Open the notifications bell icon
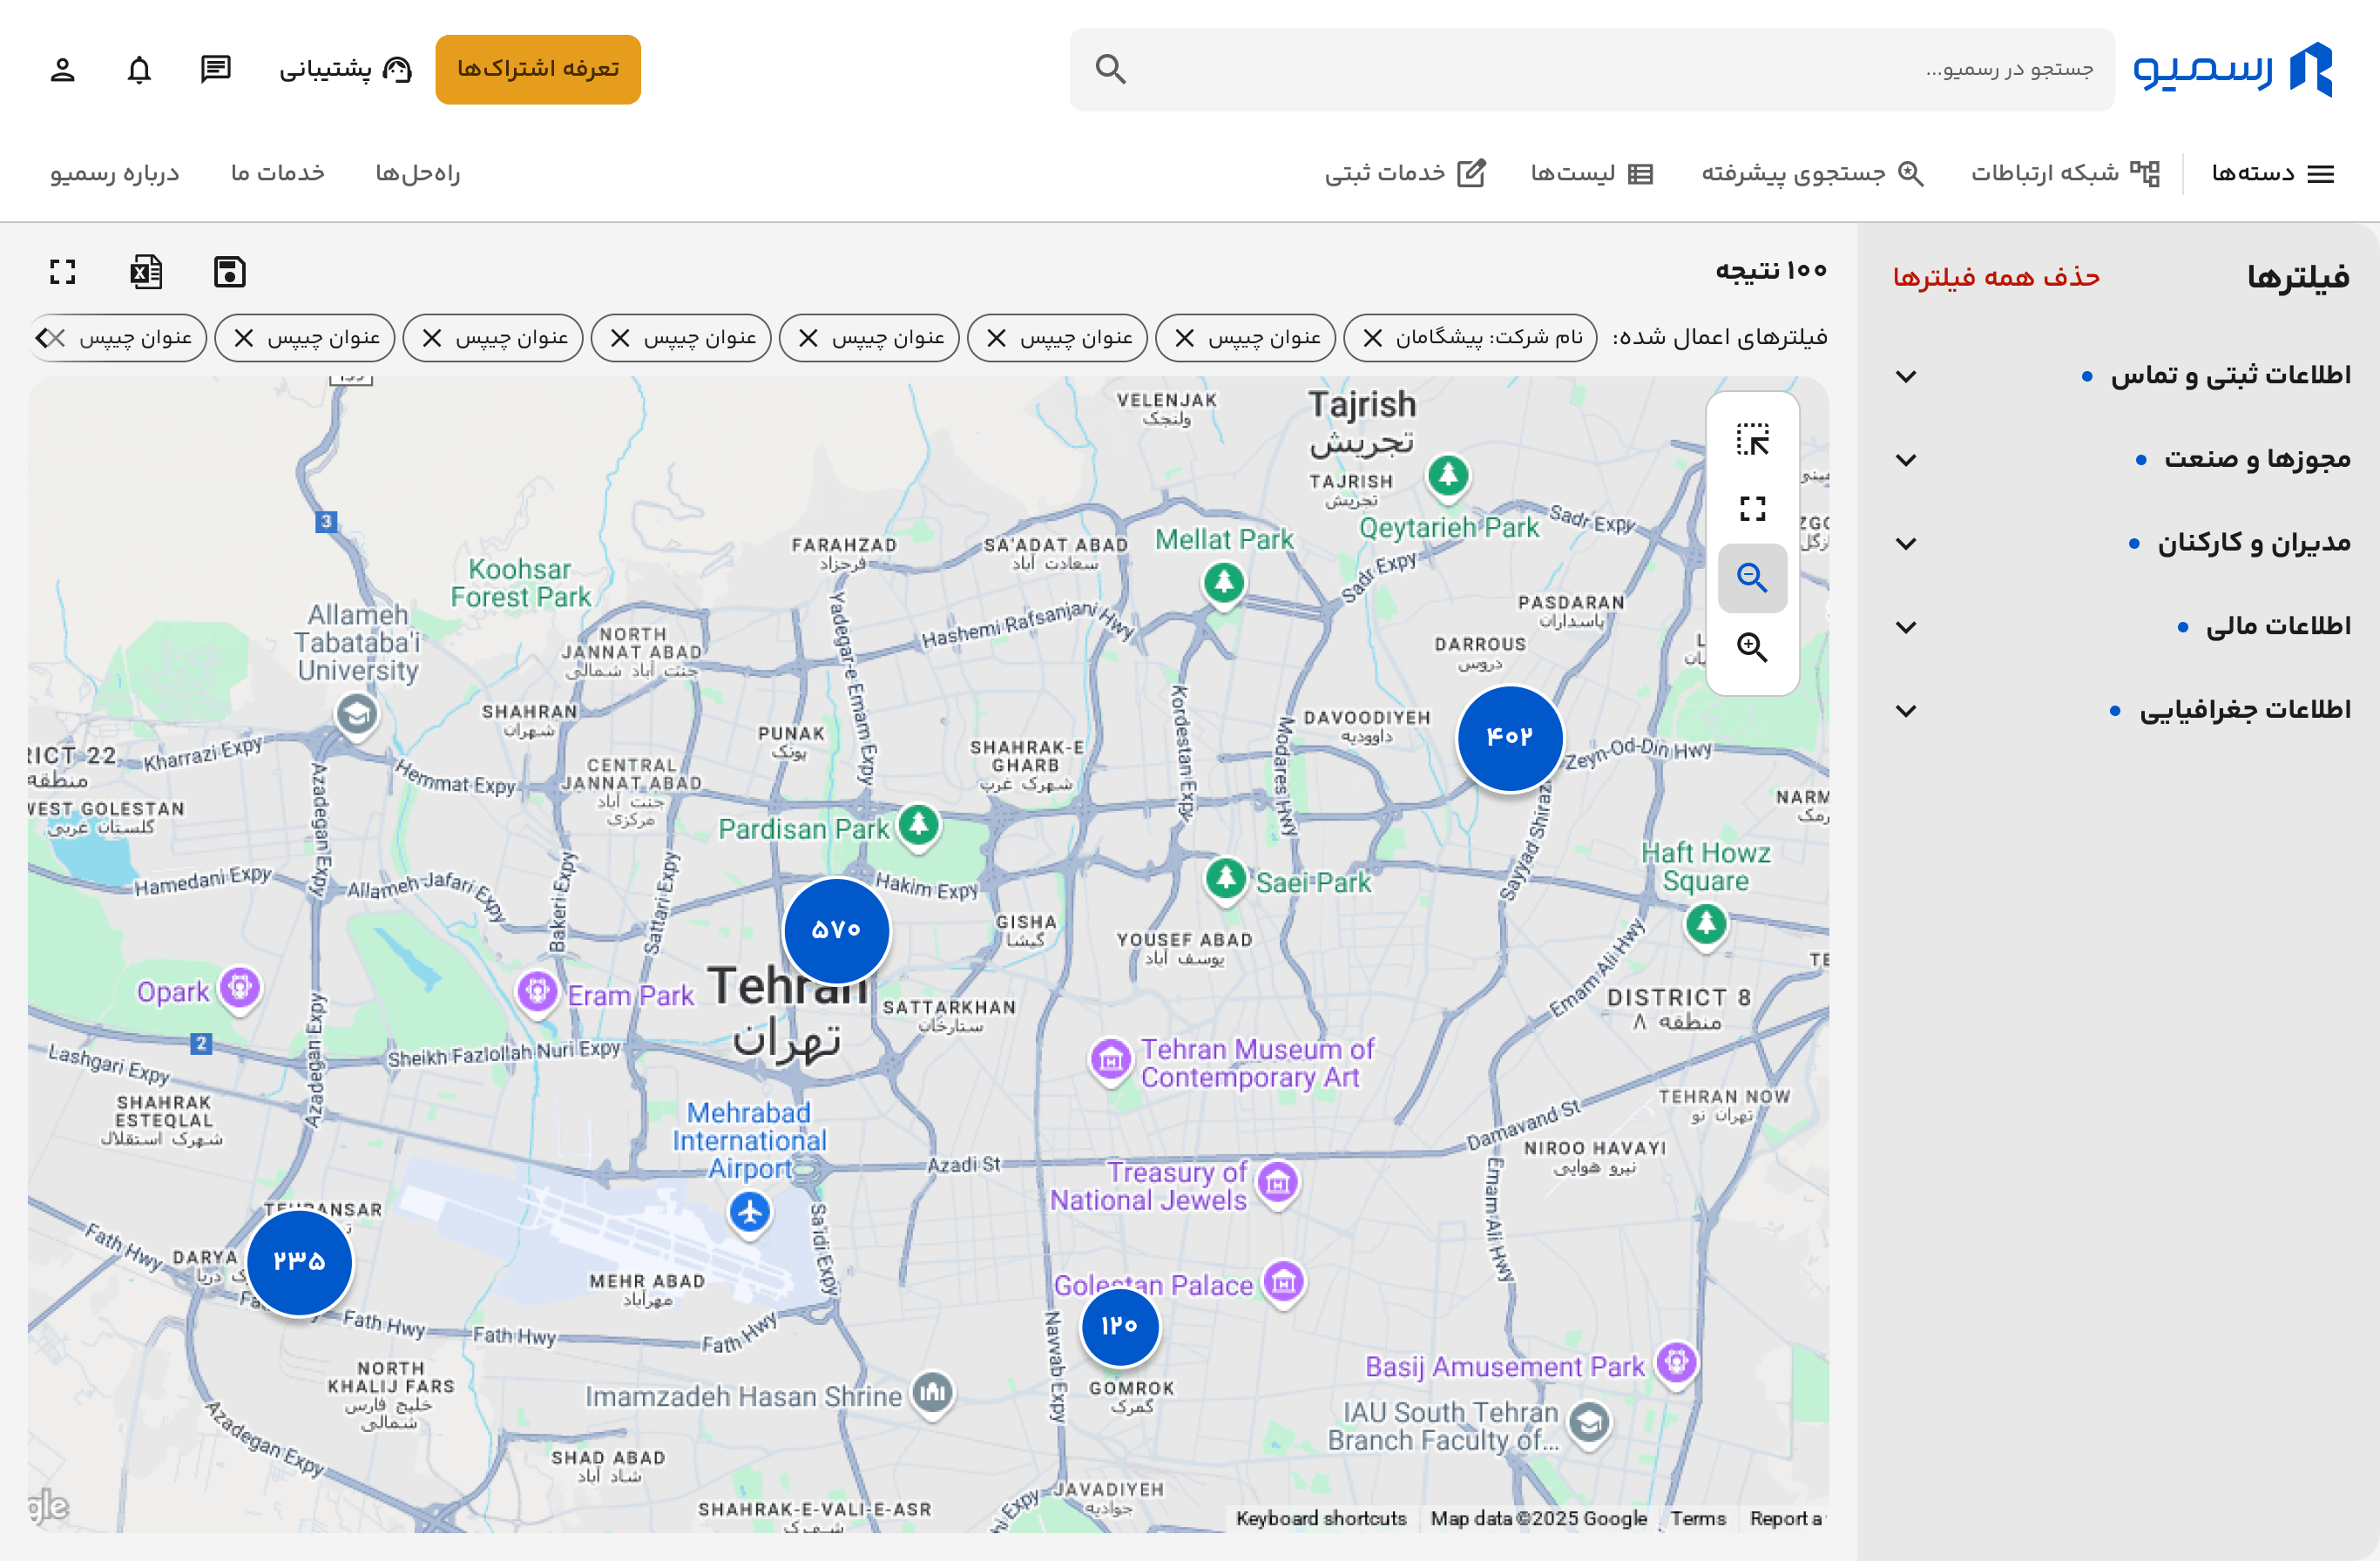Image resolution: width=2380 pixels, height=1561 pixels. pos(139,69)
